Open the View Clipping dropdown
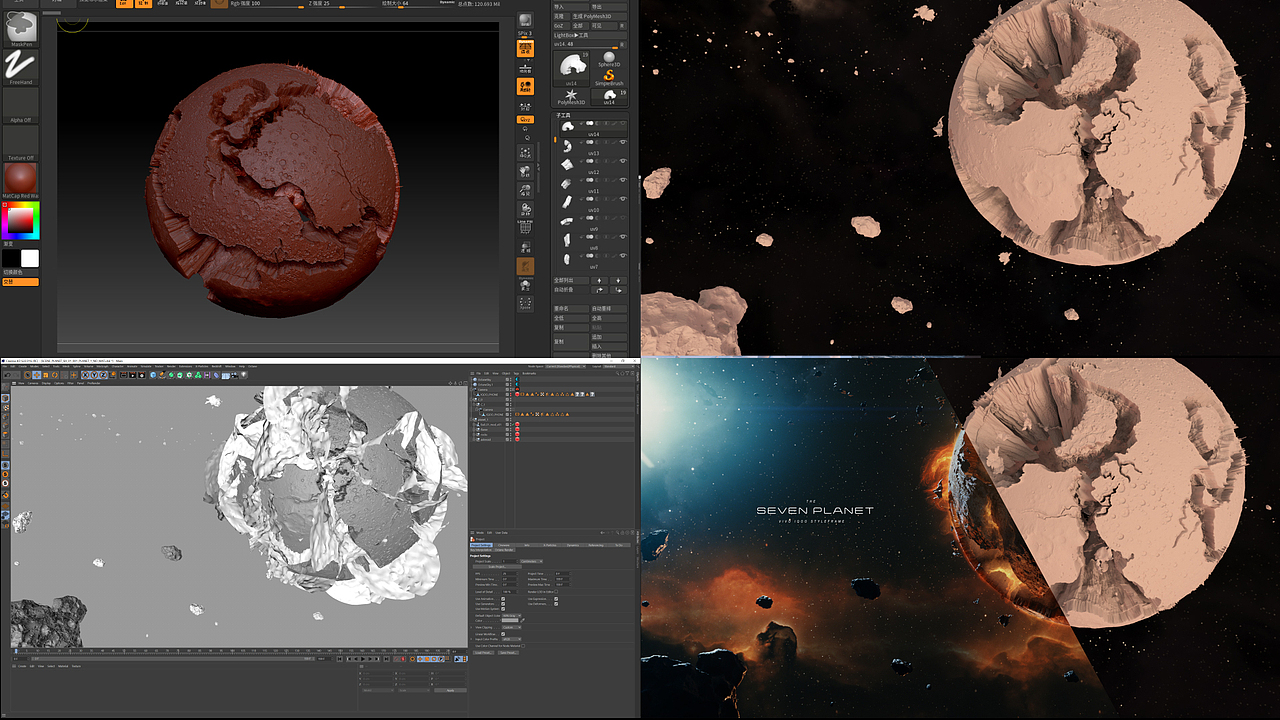The height and width of the screenshot is (720, 1280). [512, 627]
